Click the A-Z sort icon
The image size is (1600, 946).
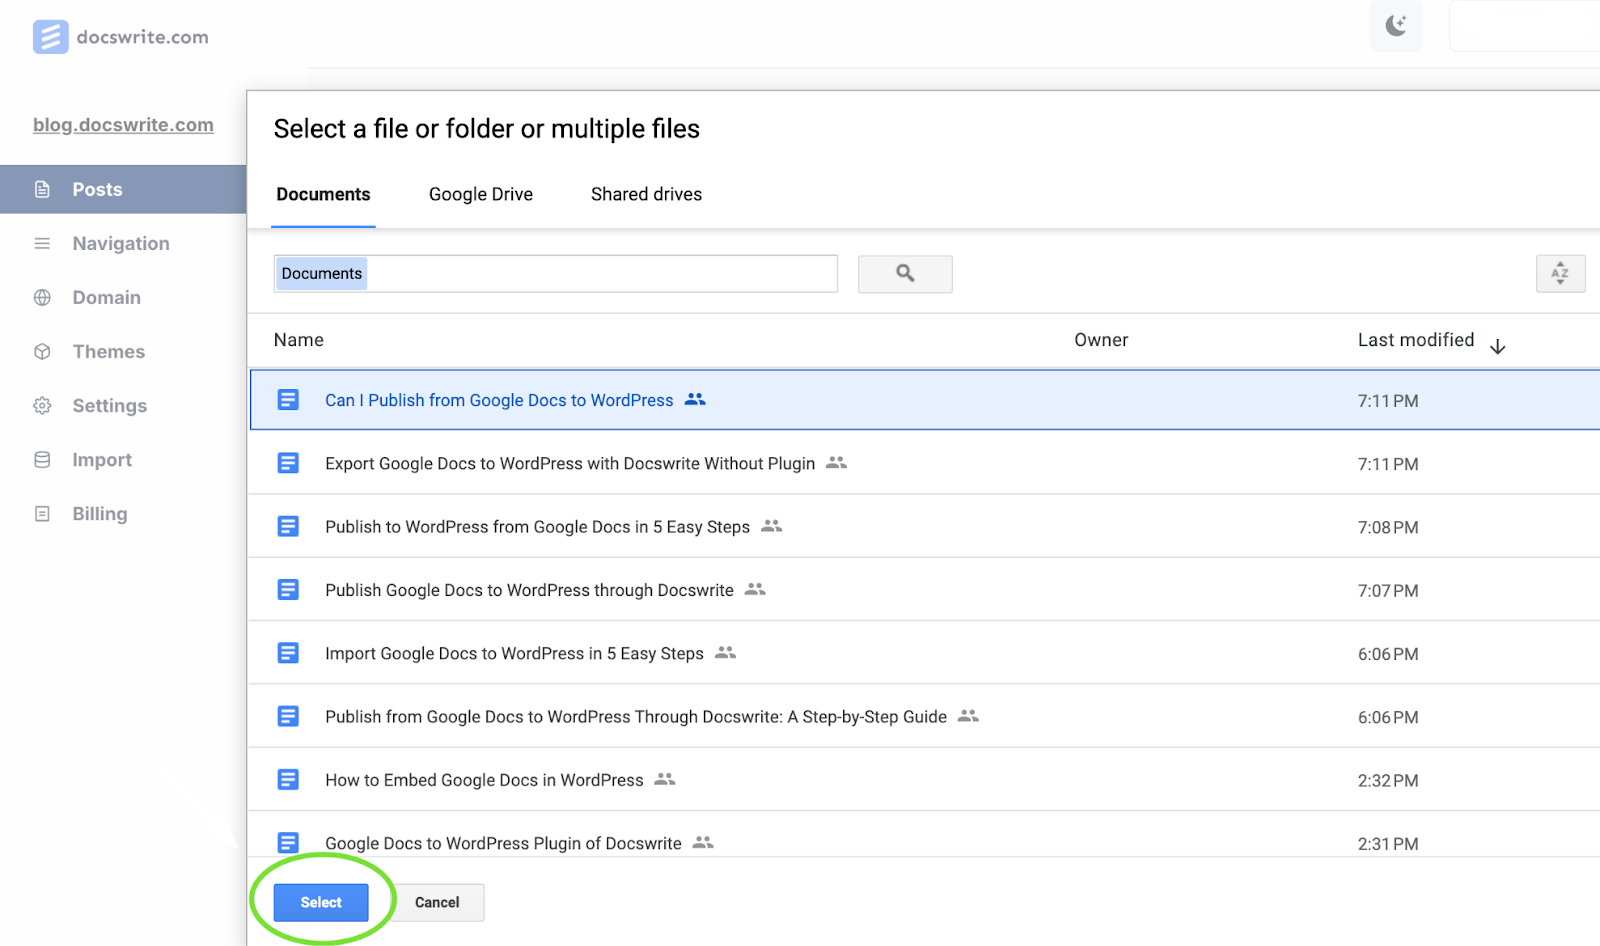pyautogui.click(x=1560, y=273)
